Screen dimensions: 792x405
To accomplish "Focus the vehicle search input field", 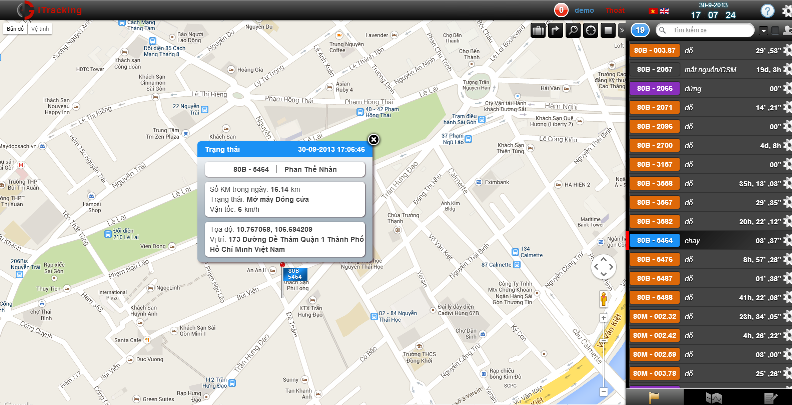I will [x=705, y=30].
